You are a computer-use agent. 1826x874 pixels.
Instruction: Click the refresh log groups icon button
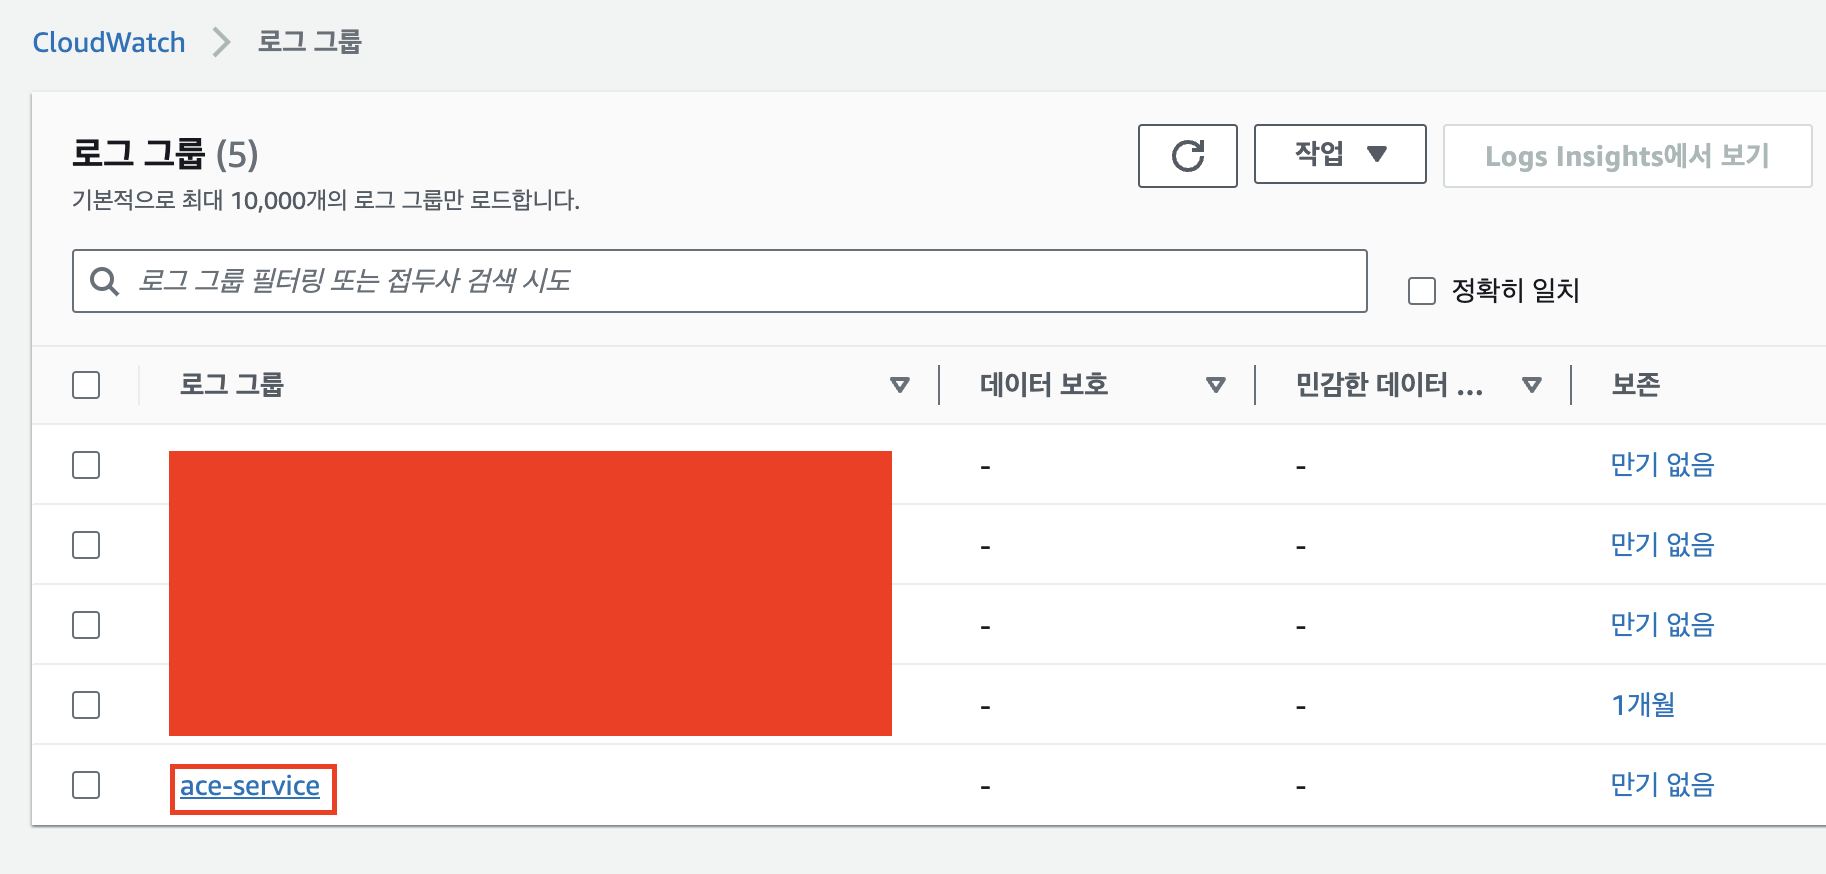click(1187, 156)
